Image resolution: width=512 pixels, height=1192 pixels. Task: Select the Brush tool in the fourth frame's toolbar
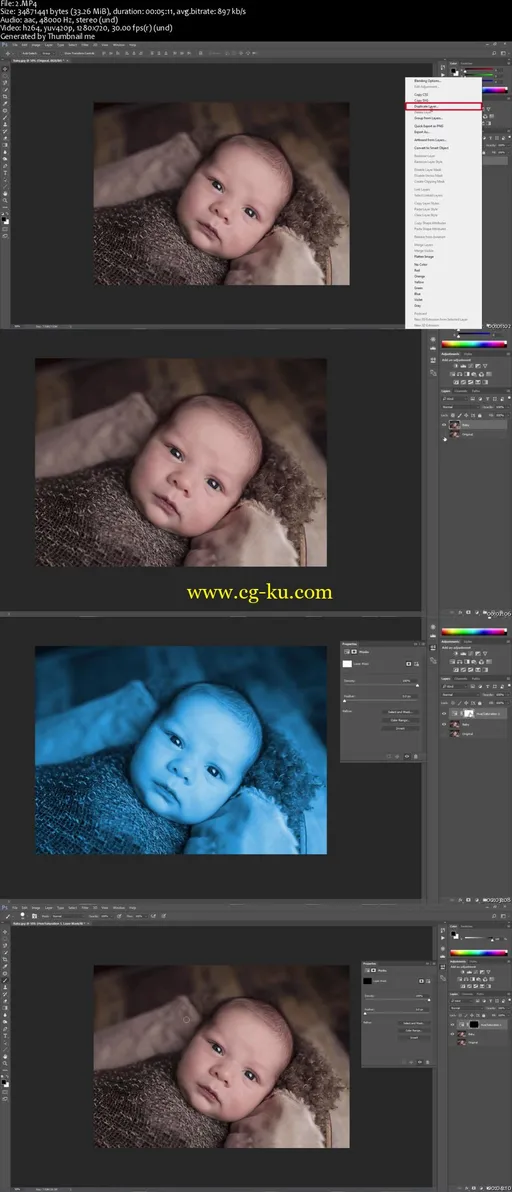click(5, 979)
